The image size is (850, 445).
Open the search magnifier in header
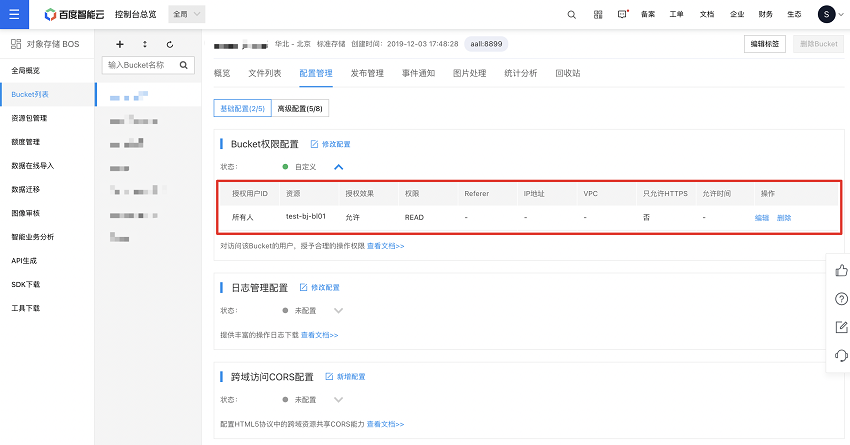[x=571, y=15]
